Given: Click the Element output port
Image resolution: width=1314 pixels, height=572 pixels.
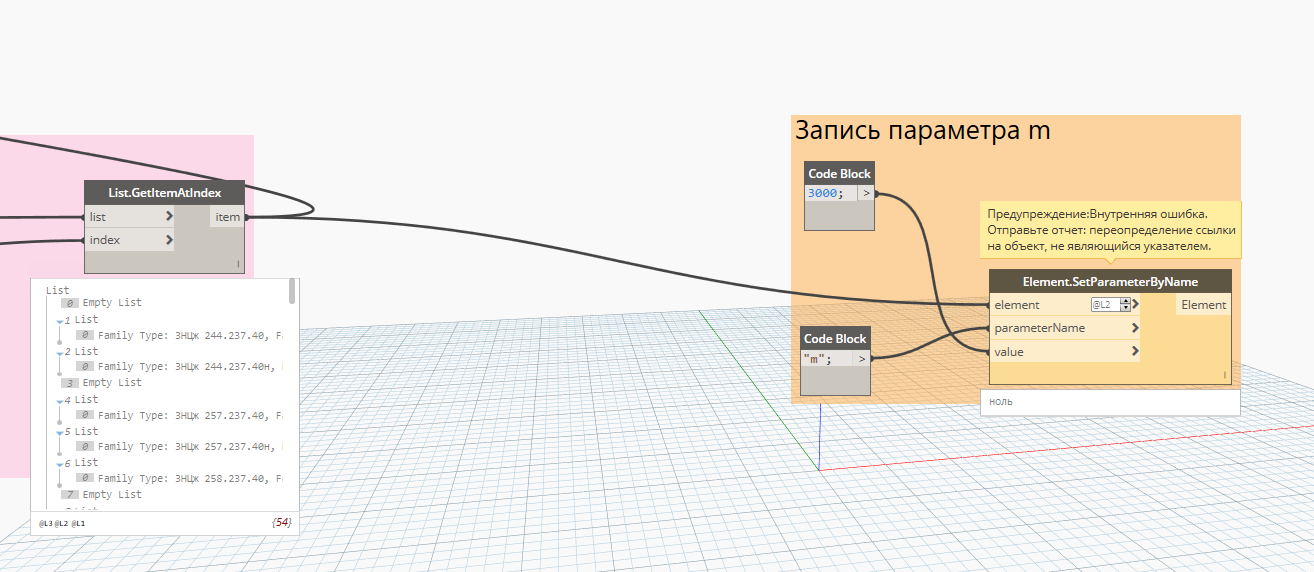Looking at the screenshot, I should click(1203, 304).
